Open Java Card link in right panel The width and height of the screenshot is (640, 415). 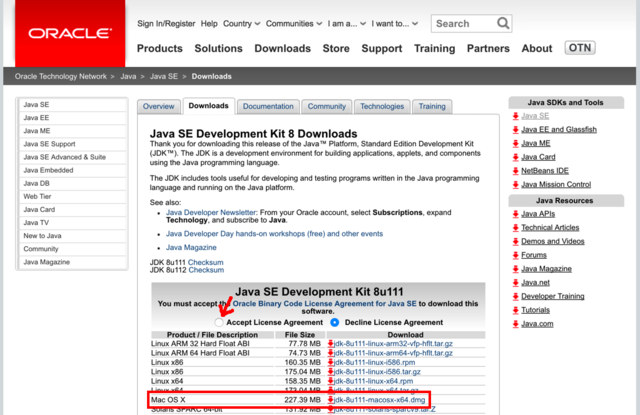coord(538,157)
